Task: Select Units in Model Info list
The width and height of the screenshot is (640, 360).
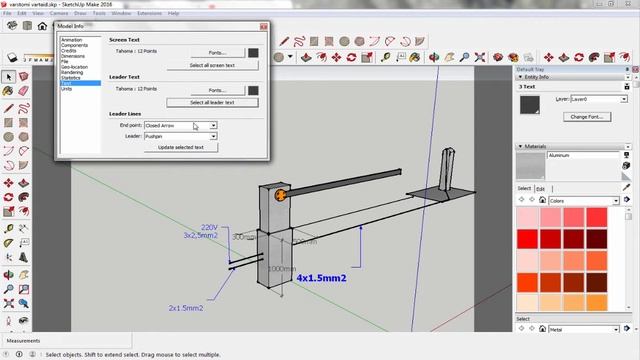Action: [x=67, y=89]
